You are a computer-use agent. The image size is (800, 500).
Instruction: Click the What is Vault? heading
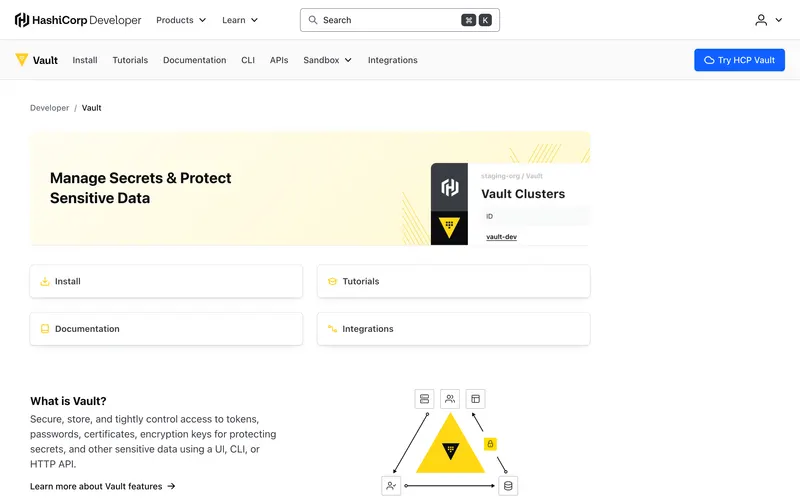click(x=68, y=401)
